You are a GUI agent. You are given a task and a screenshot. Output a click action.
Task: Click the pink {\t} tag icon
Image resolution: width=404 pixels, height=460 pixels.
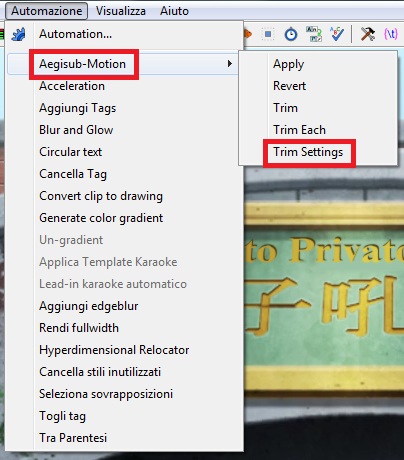(x=391, y=34)
